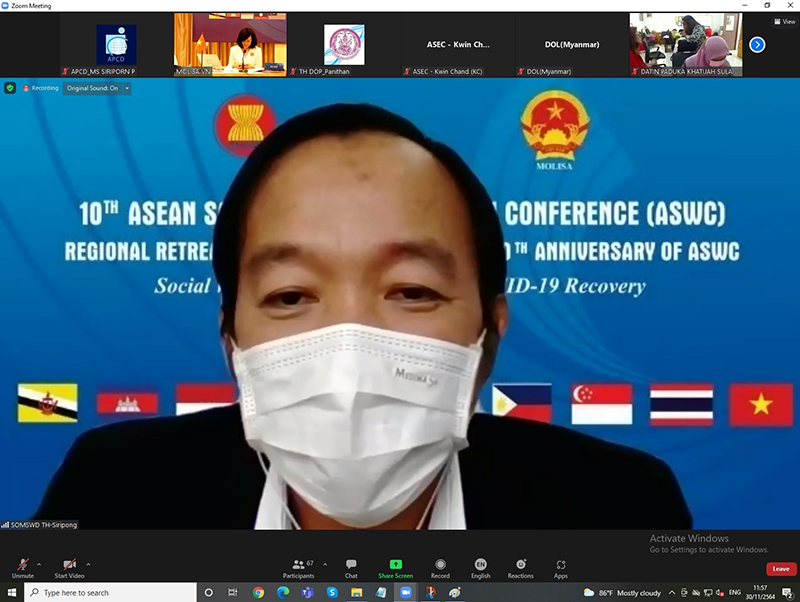Click the Recording indicator
Viewport: 800px width, 602px height.
[41, 88]
